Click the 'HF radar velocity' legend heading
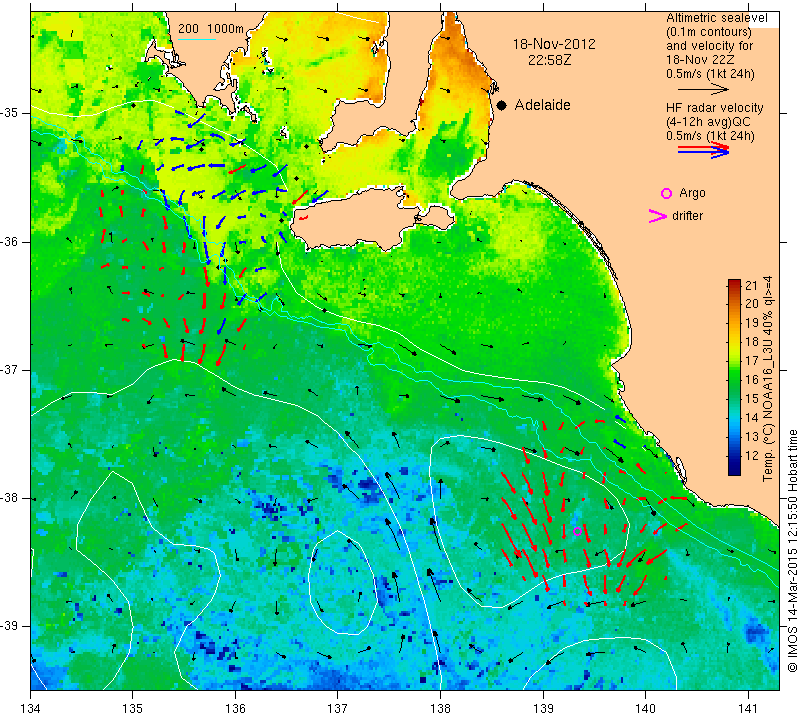 tap(714, 108)
